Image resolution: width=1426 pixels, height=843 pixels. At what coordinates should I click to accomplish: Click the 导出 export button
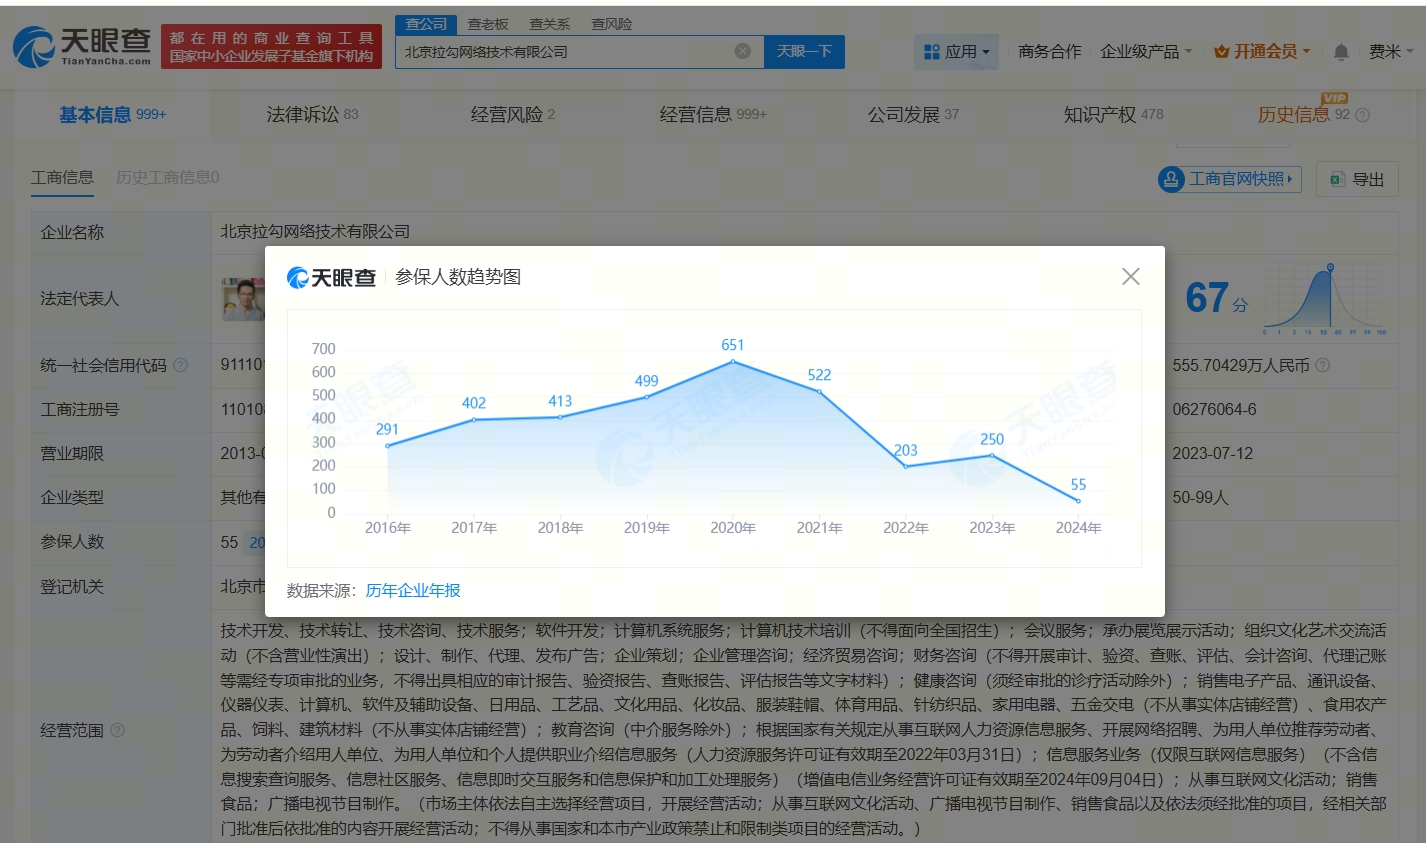tap(1357, 179)
